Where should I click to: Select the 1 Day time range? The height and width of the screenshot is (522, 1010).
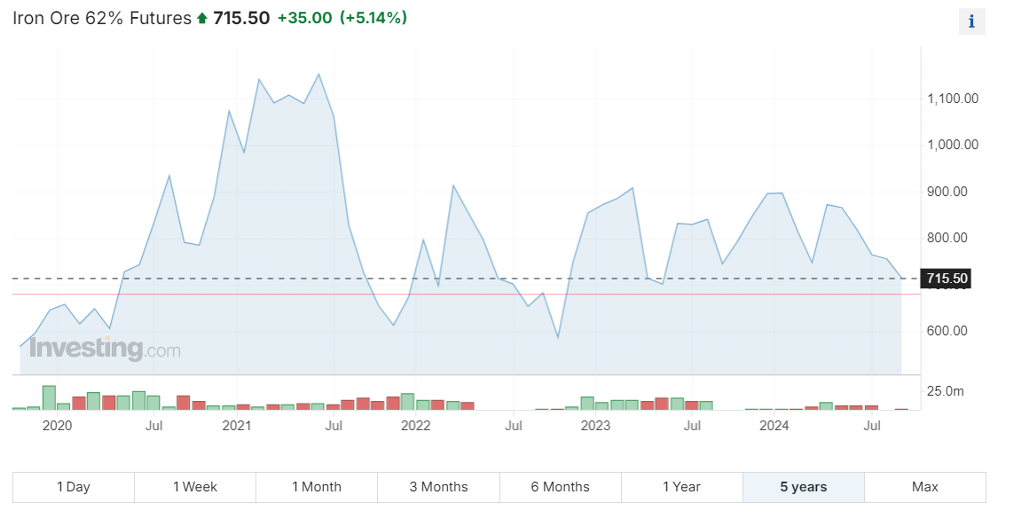pyautogui.click(x=73, y=487)
